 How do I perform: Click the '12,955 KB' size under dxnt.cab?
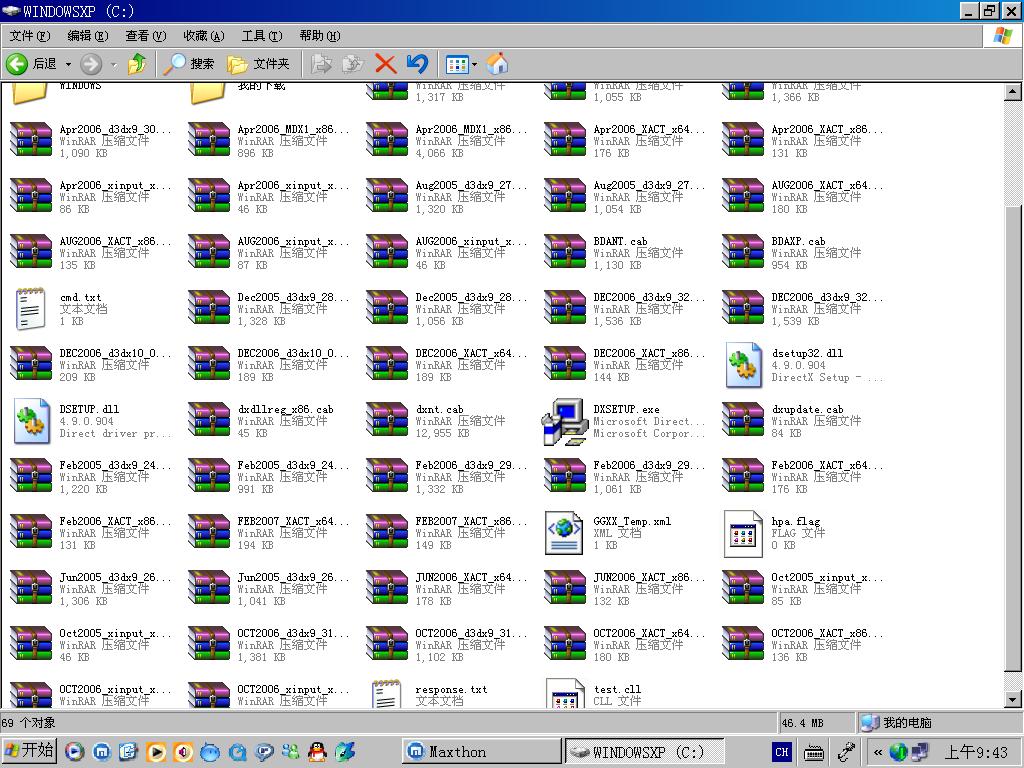tap(443, 433)
